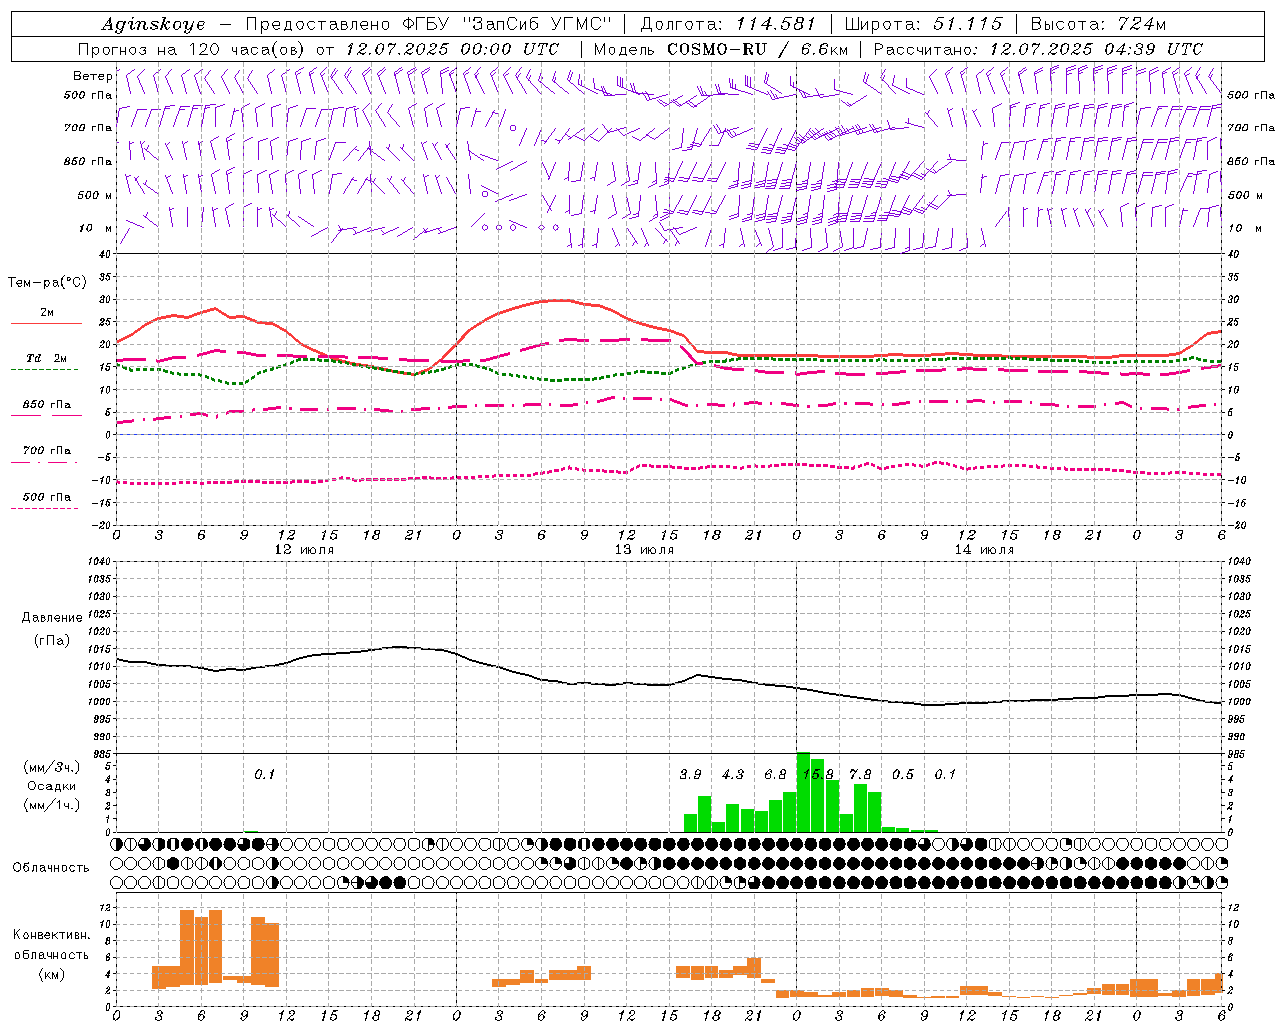The width and height of the screenshot is (1280, 1024).
Task: Select the Td 2м dew point legend label
Action: tap(47, 358)
